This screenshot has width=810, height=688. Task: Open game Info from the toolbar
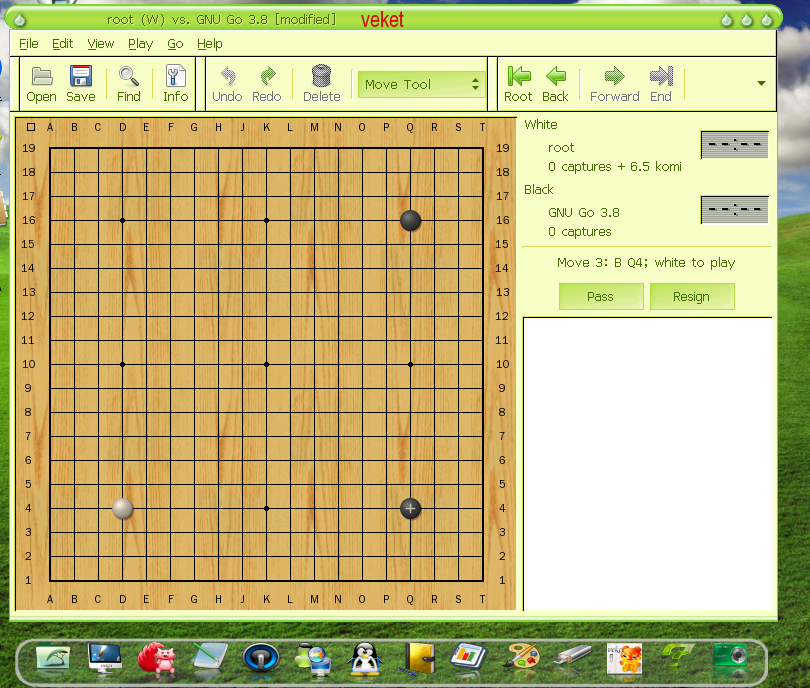(176, 84)
